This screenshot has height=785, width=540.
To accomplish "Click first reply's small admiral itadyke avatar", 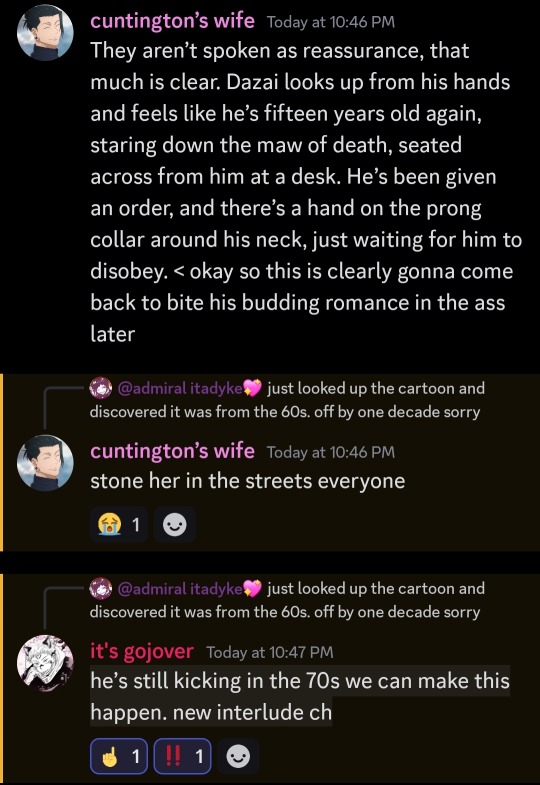I will pyautogui.click(x=101, y=388).
